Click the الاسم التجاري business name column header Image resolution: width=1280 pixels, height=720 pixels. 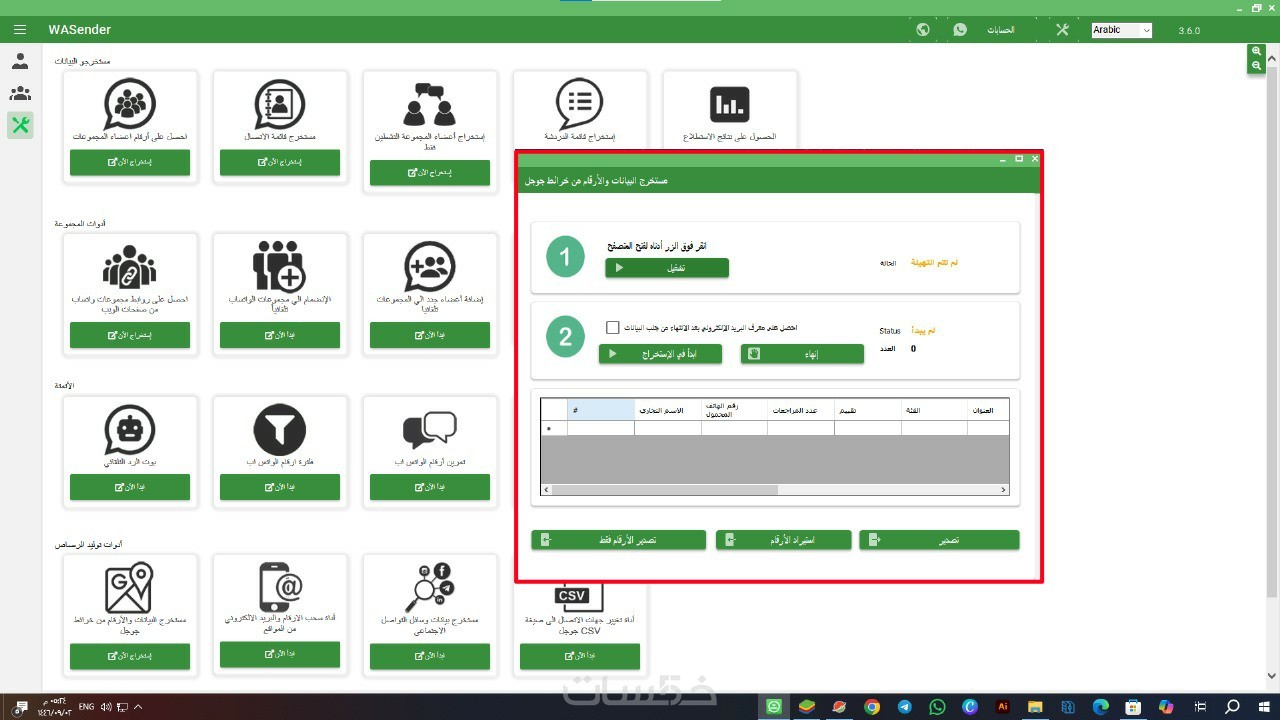point(668,410)
